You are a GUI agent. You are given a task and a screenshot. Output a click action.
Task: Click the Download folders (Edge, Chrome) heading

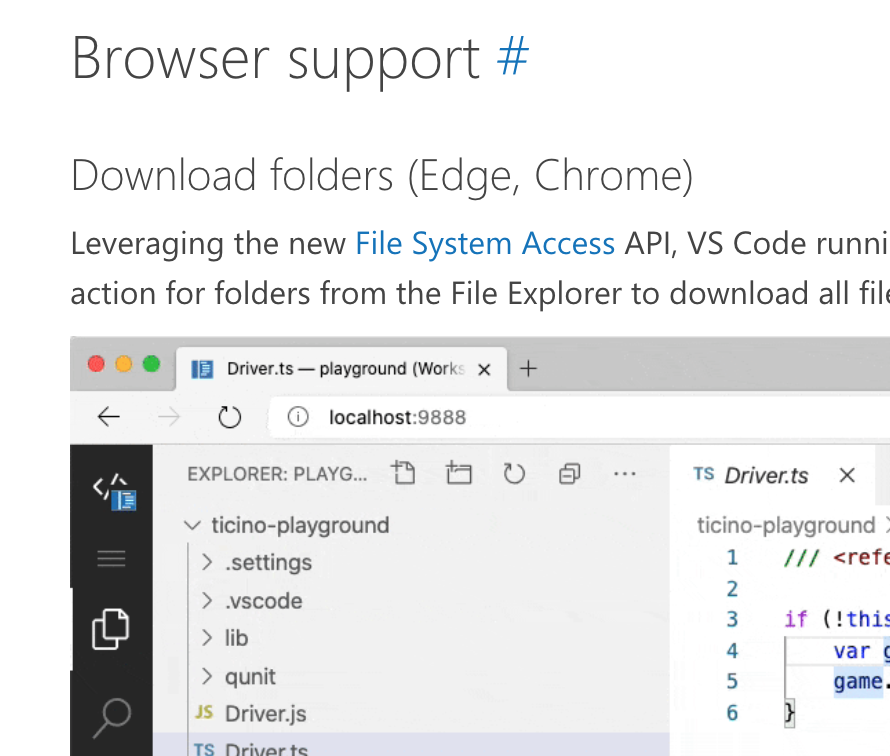tap(382, 176)
